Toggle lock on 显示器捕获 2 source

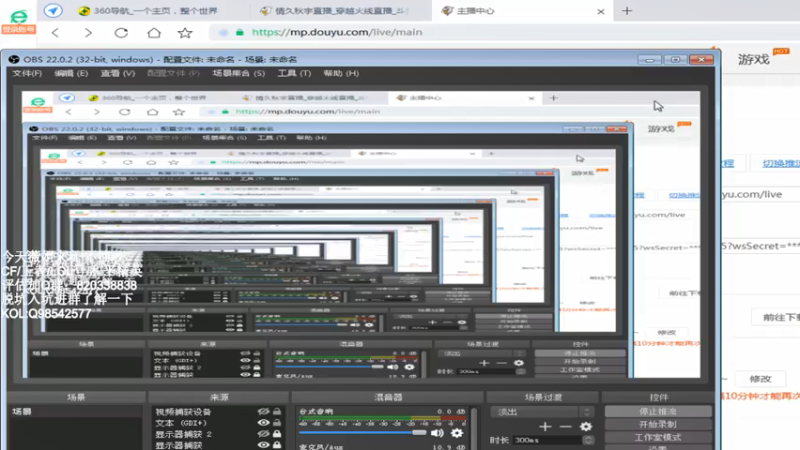pyautogui.click(x=277, y=434)
